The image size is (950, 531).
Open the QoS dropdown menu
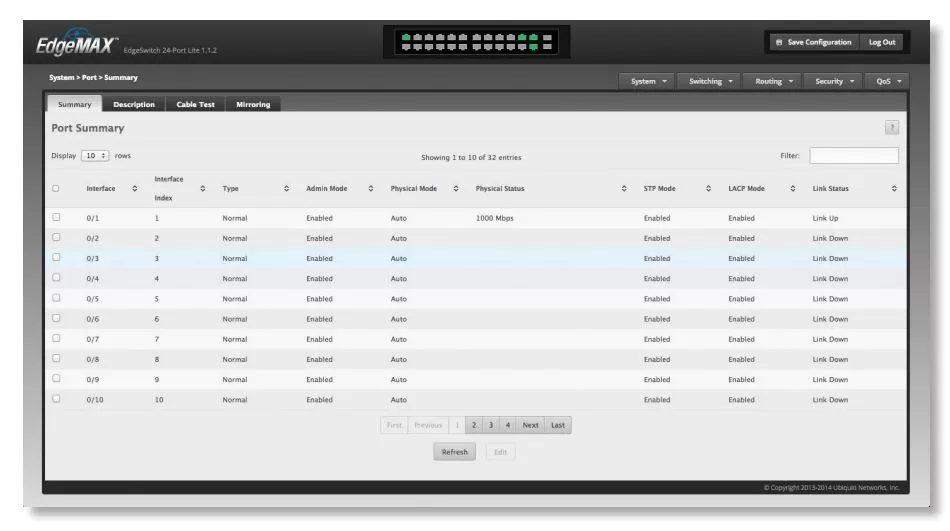888,81
